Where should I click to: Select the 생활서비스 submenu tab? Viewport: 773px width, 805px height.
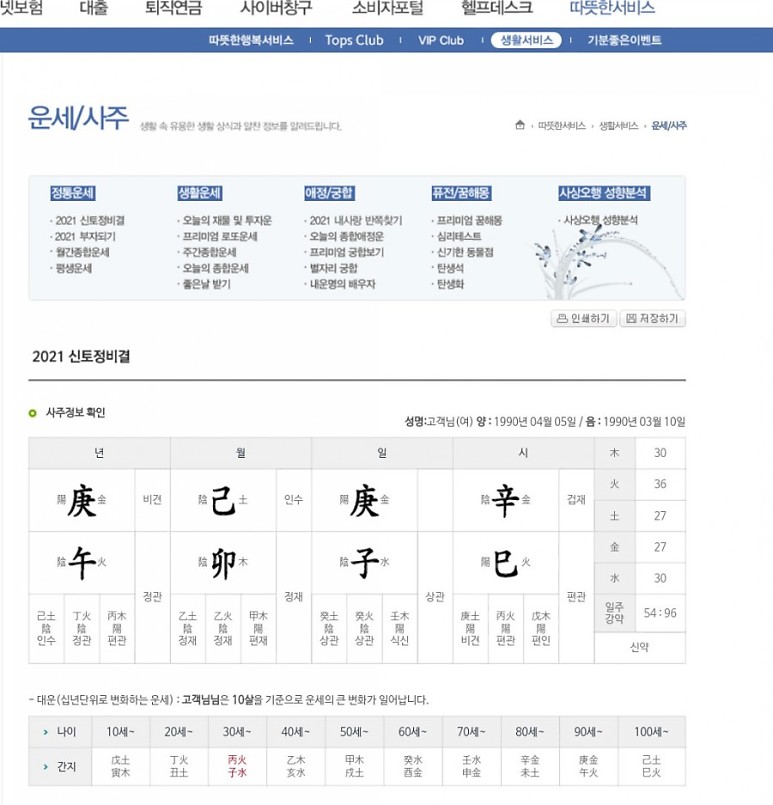pos(526,40)
